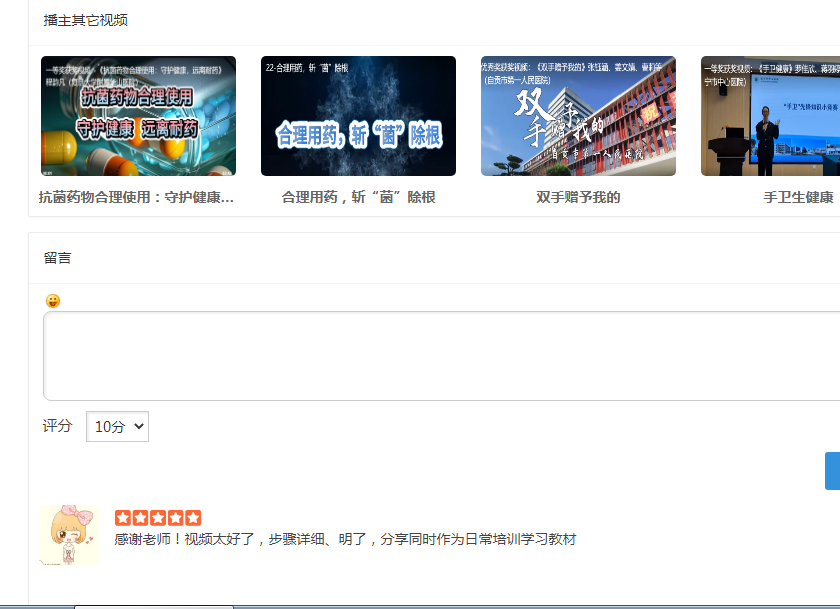Click inside the 留言 comment text box
This screenshot has width=840, height=609.
[440, 356]
